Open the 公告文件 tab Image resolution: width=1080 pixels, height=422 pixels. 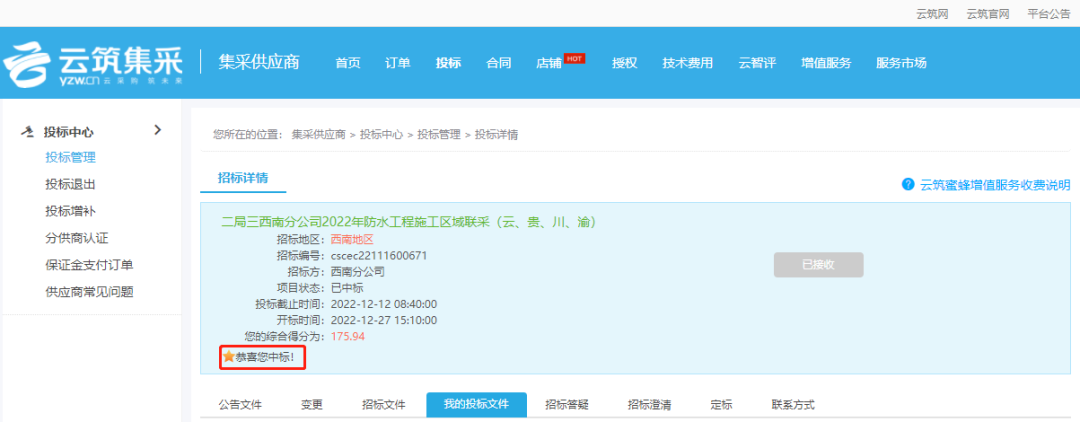240,405
